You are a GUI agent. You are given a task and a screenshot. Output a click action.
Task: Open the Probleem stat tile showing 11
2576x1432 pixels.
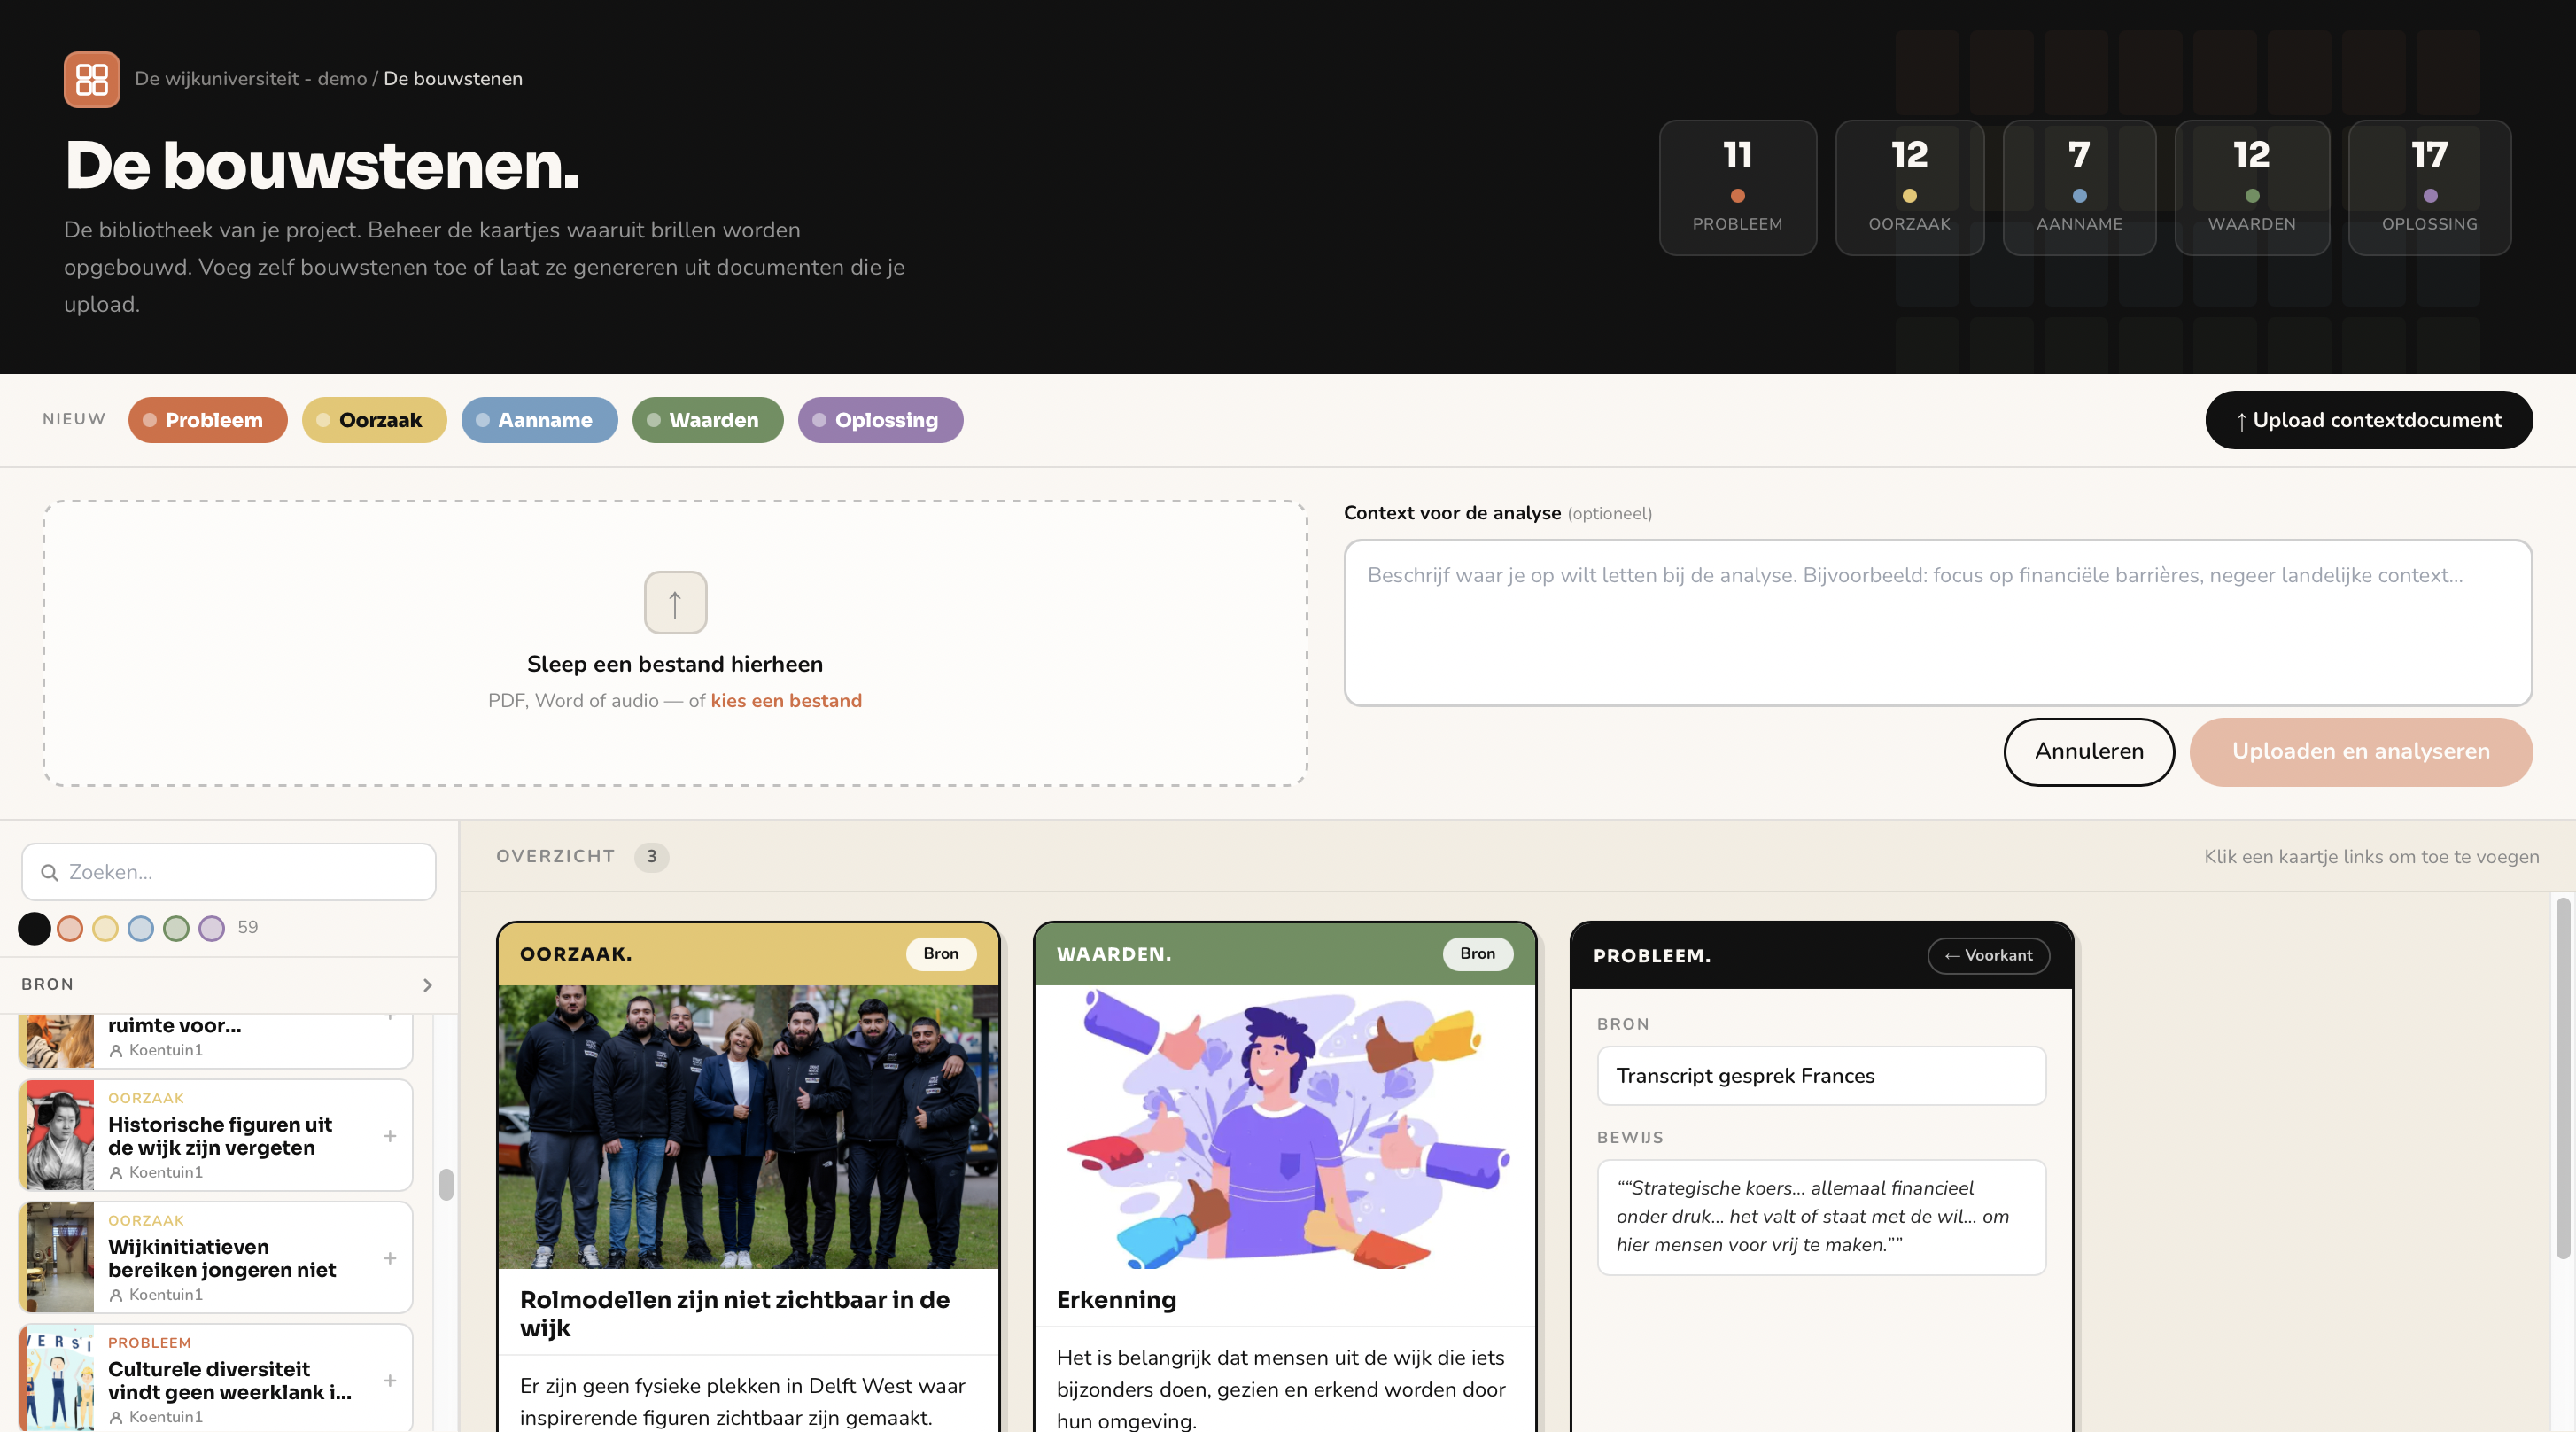click(1737, 188)
